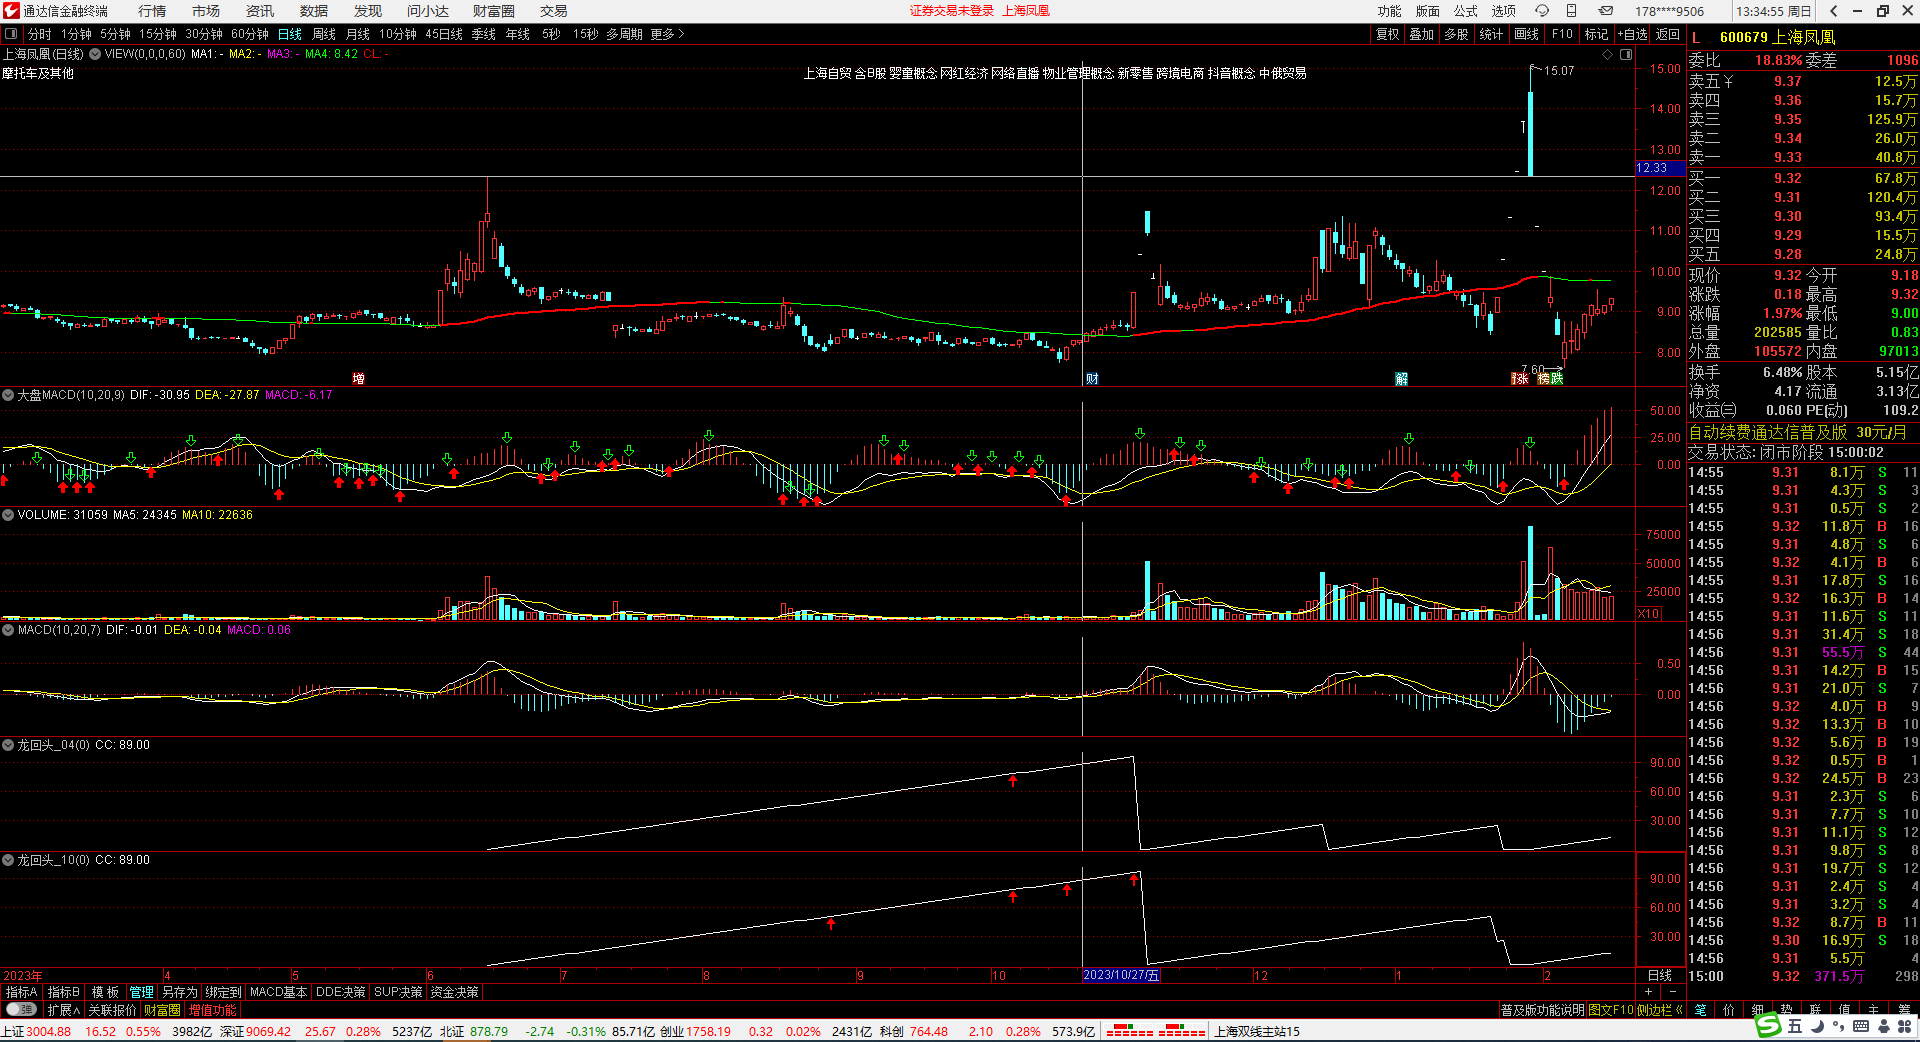Switch to the 周线 weekly period tab

click(x=324, y=34)
